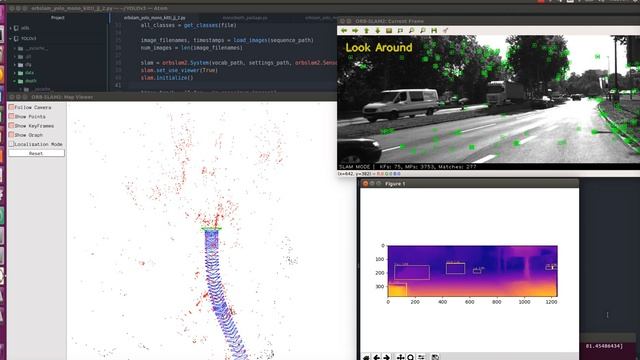The width and height of the screenshot is (640, 360).
Task: Click the back arrow in Figure 1 toolbar
Action: [376, 358]
